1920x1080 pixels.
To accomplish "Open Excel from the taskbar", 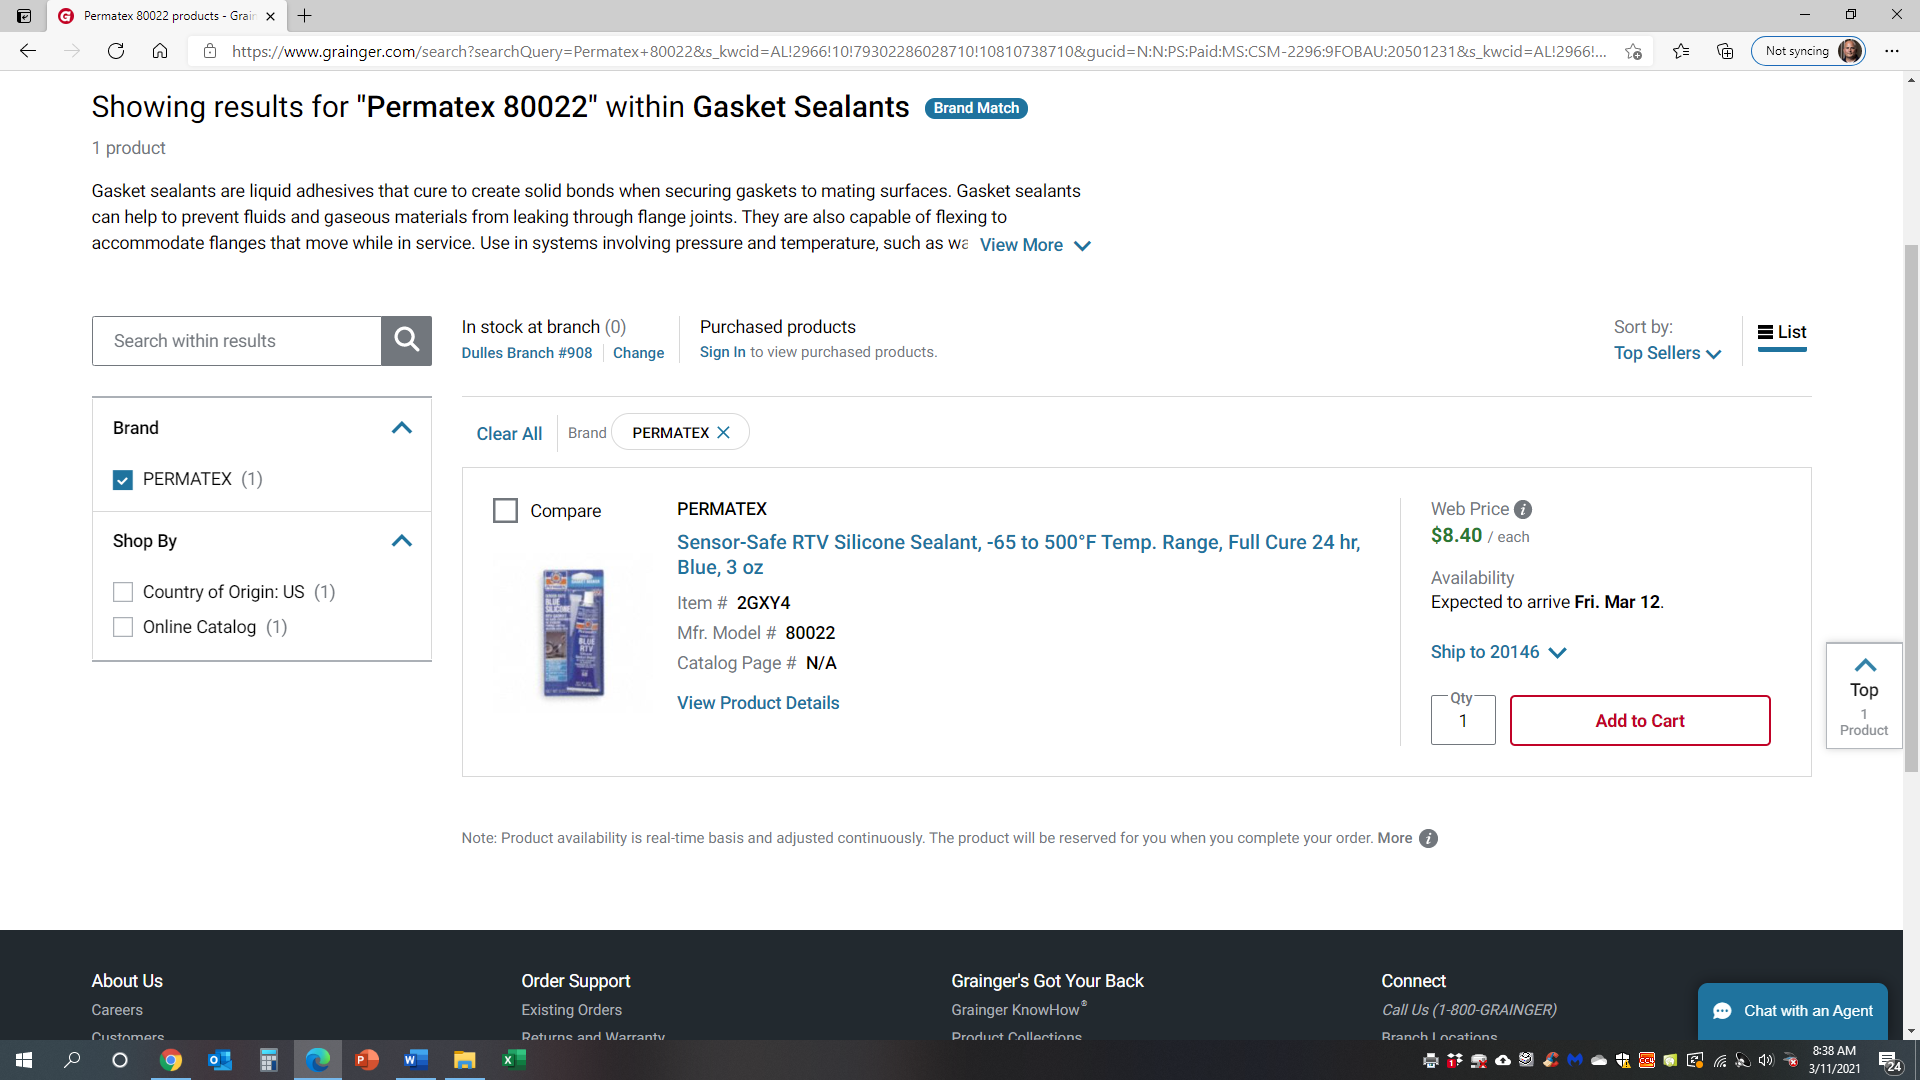I will click(x=513, y=1060).
